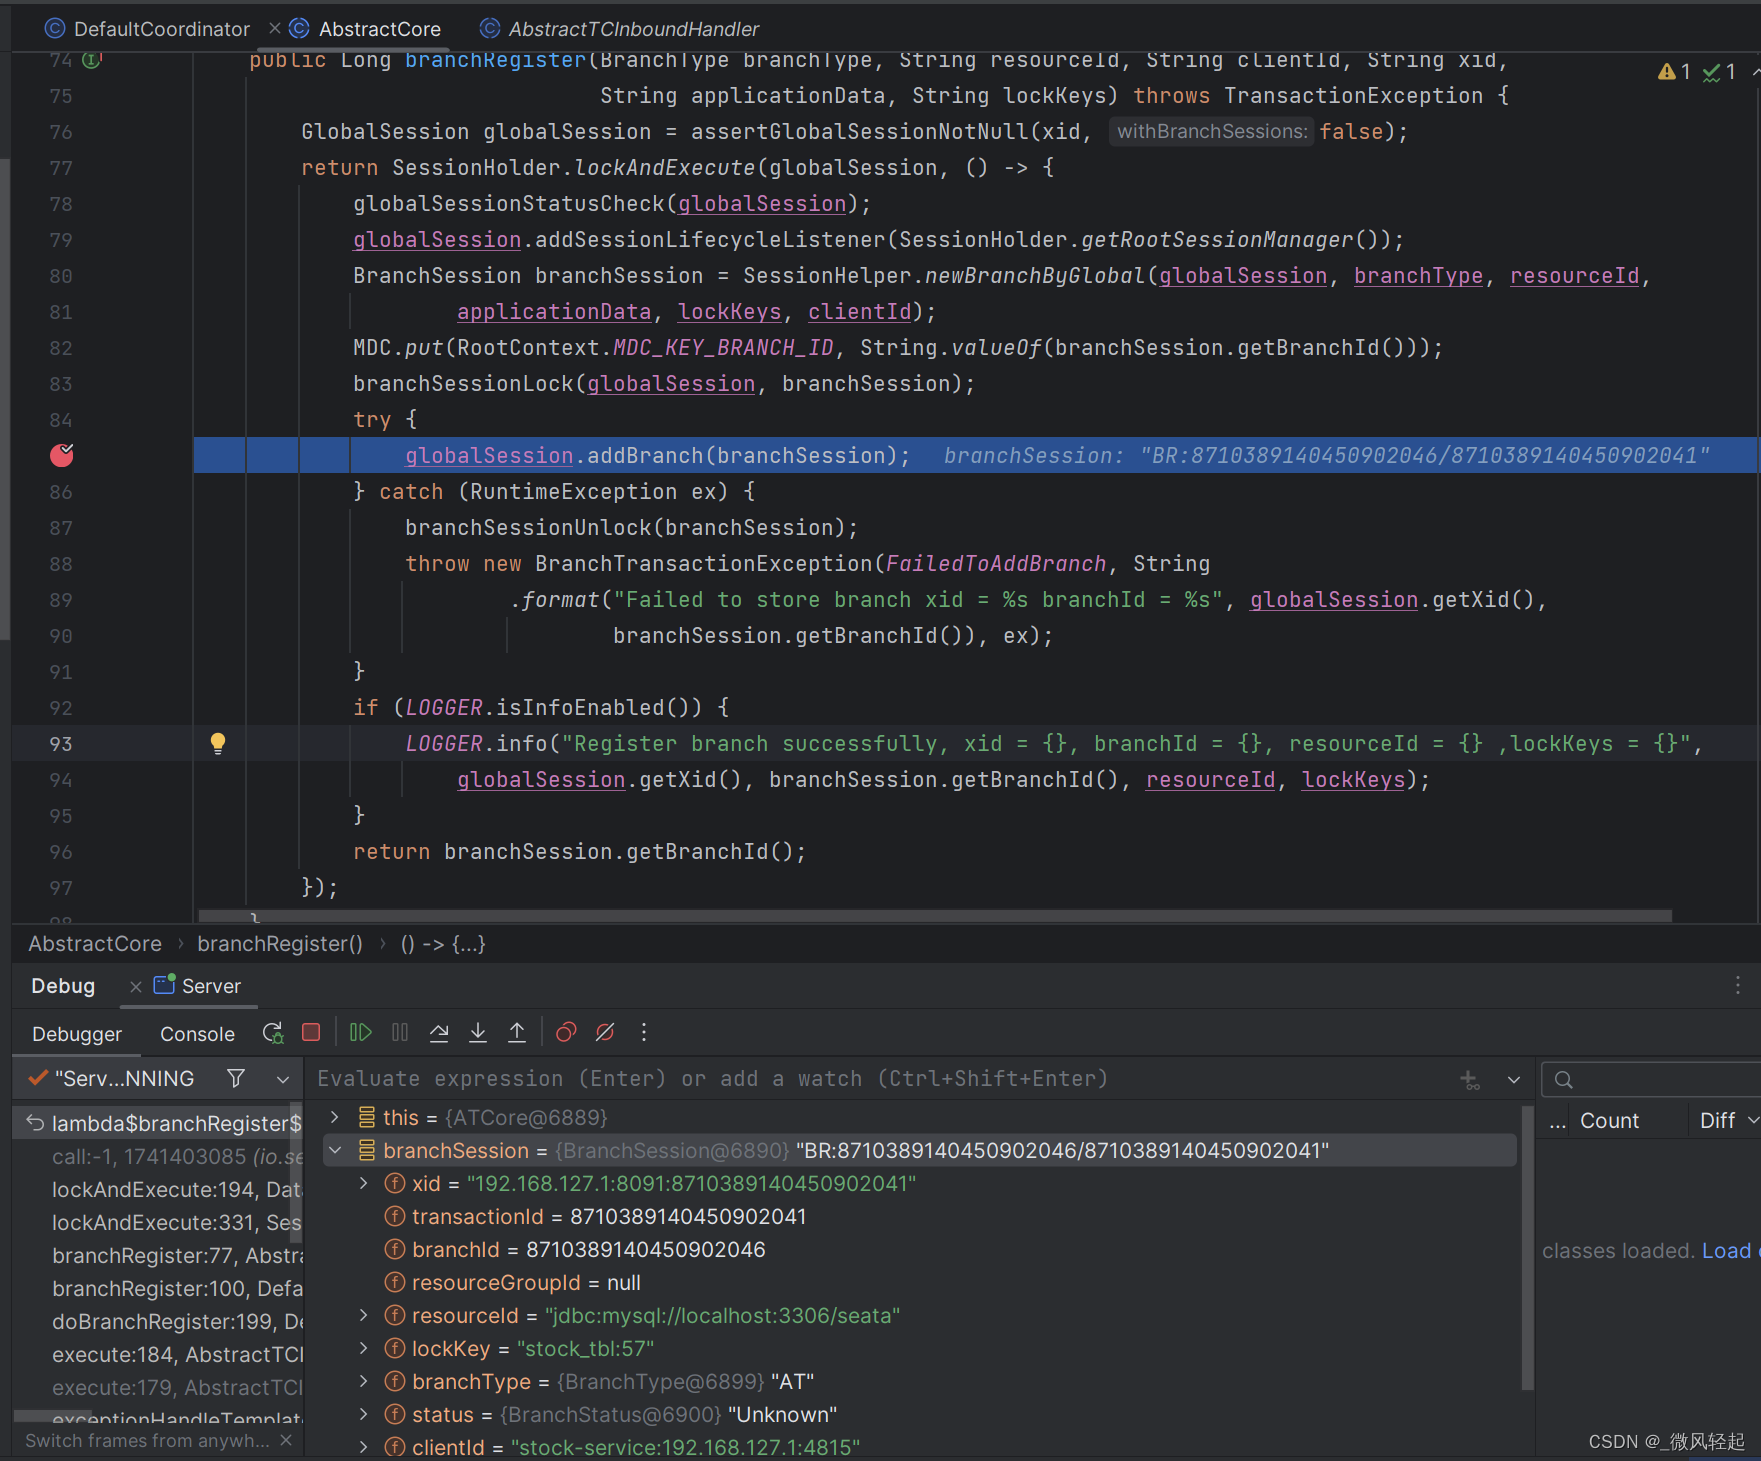The height and width of the screenshot is (1461, 1761).
Task: Open more debug toolbar actions menu
Action: (x=644, y=1032)
